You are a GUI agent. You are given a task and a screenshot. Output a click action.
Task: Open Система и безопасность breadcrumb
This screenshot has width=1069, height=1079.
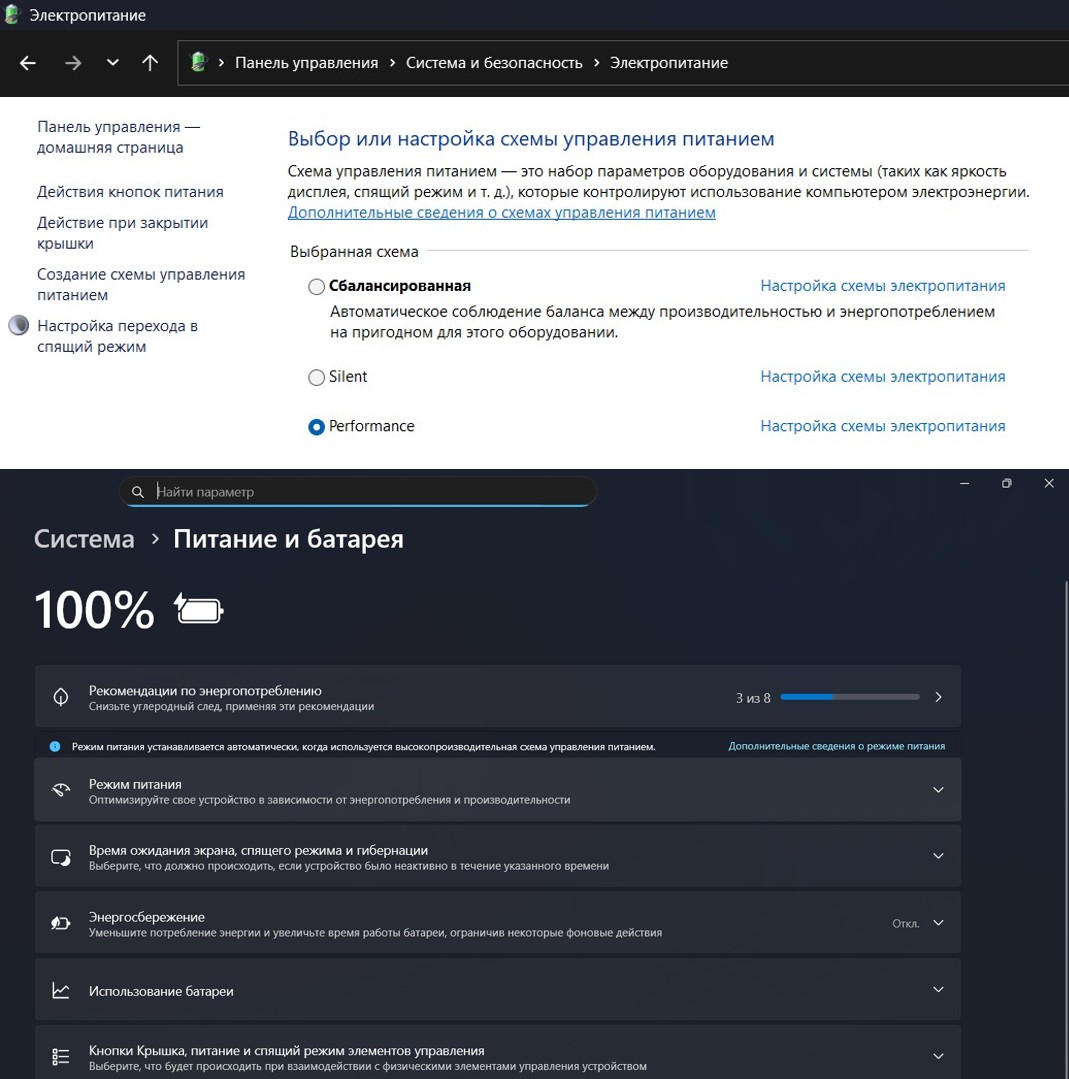point(494,63)
